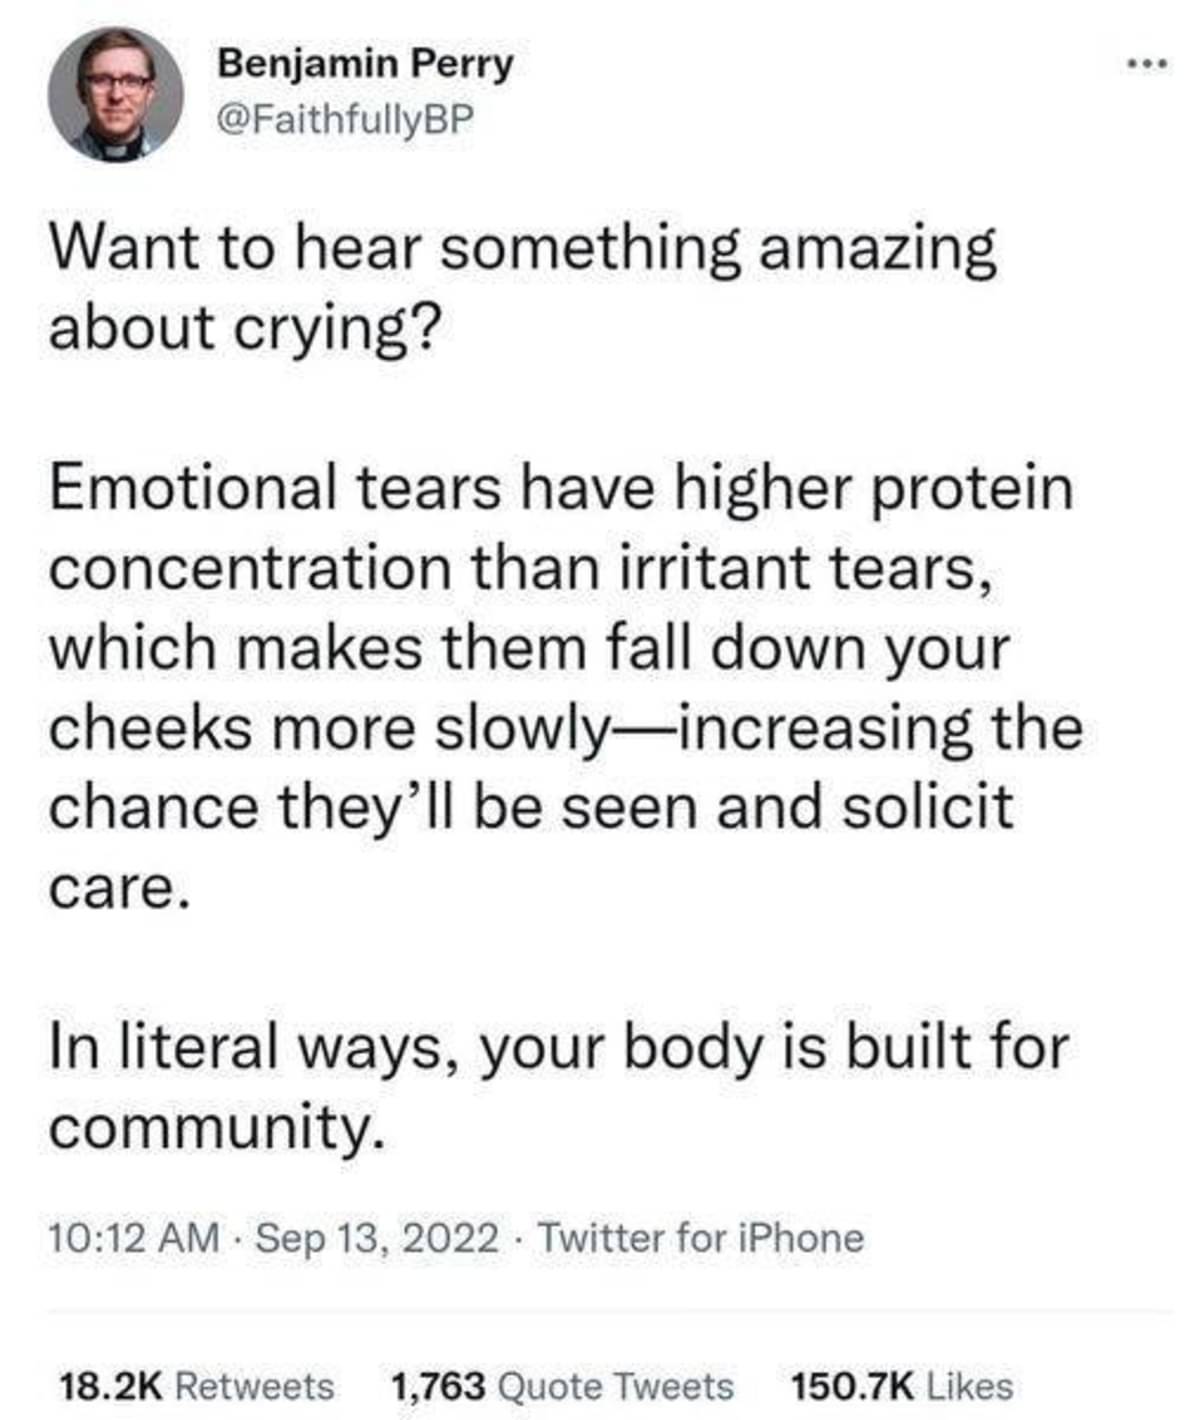Click the words "about crying?" in the tweet
Viewport: 1200px width, 1420px height.
[243, 327]
